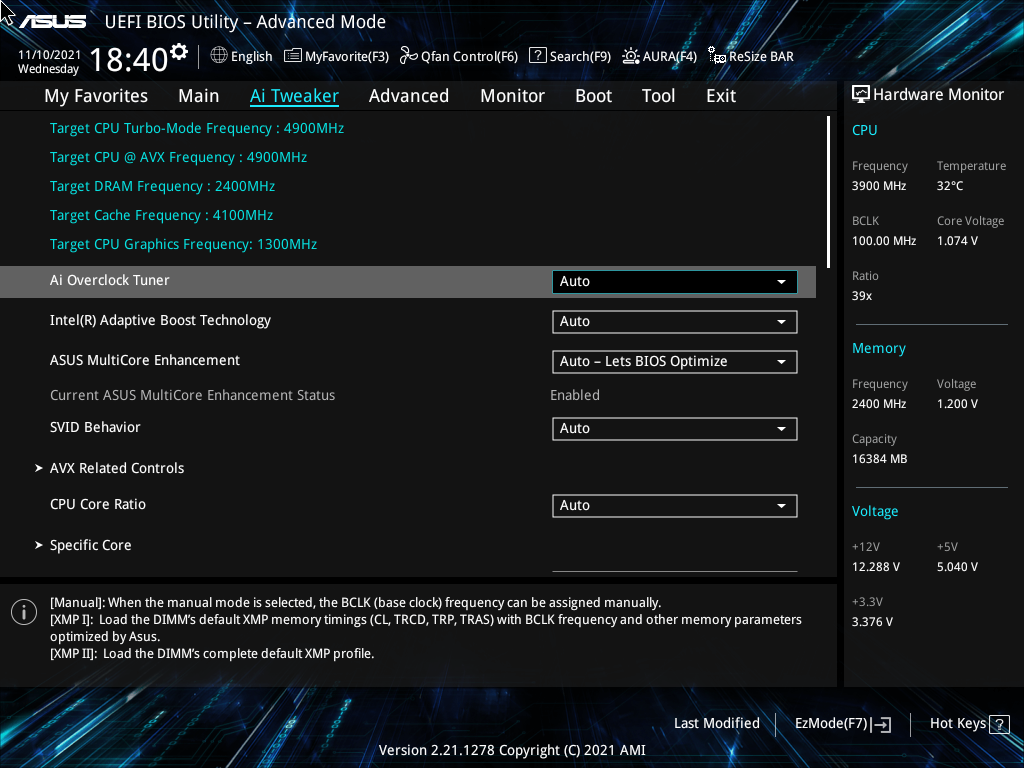Click +3.3V reading 3.376 V
This screenshot has height=768, width=1024.
[x=872, y=622]
